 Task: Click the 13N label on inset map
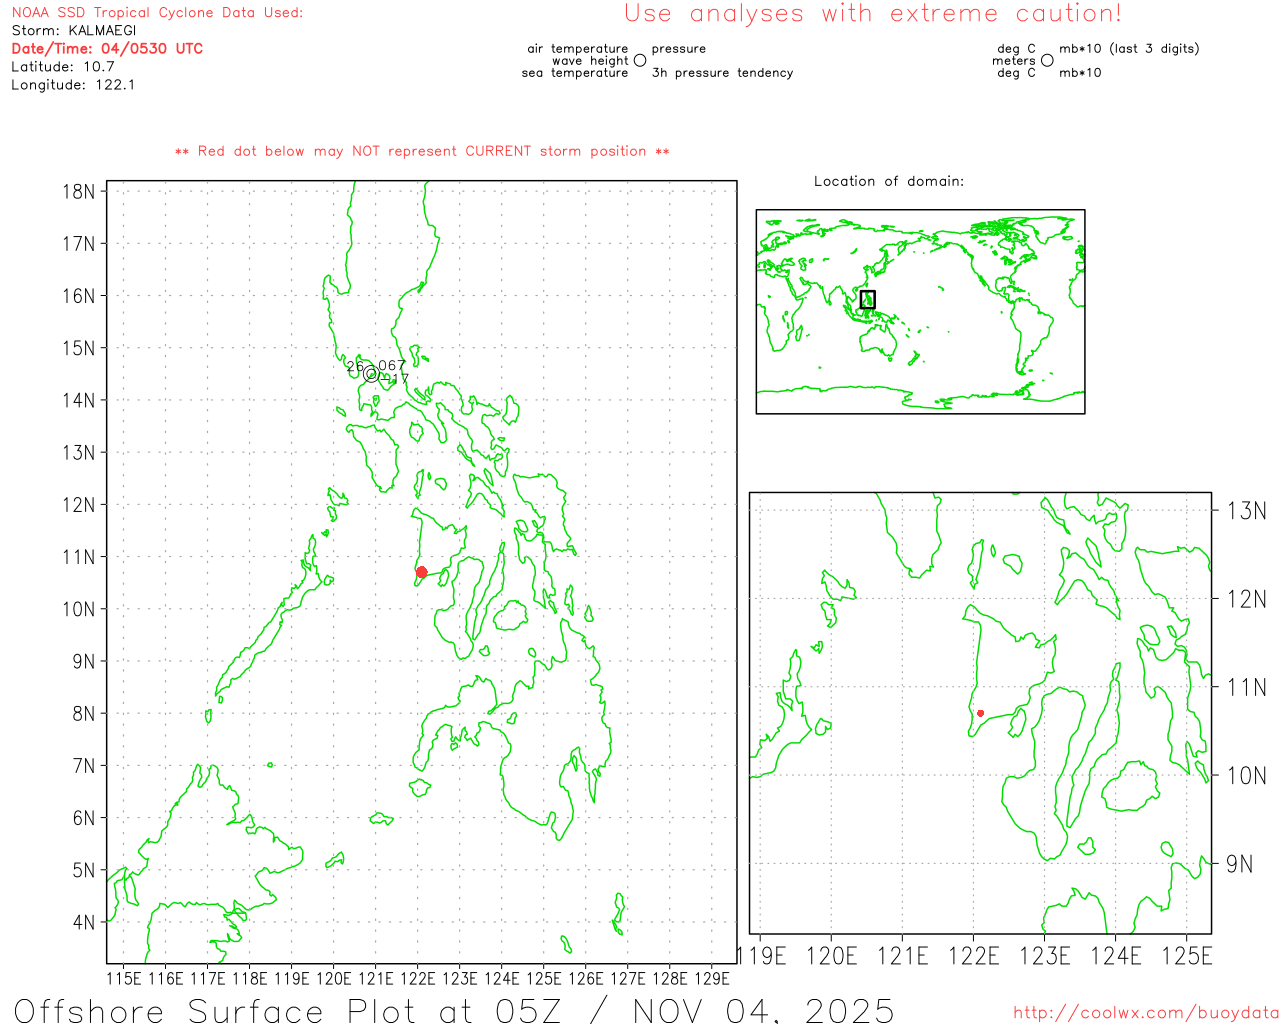pyautogui.click(x=1246, y=511)
